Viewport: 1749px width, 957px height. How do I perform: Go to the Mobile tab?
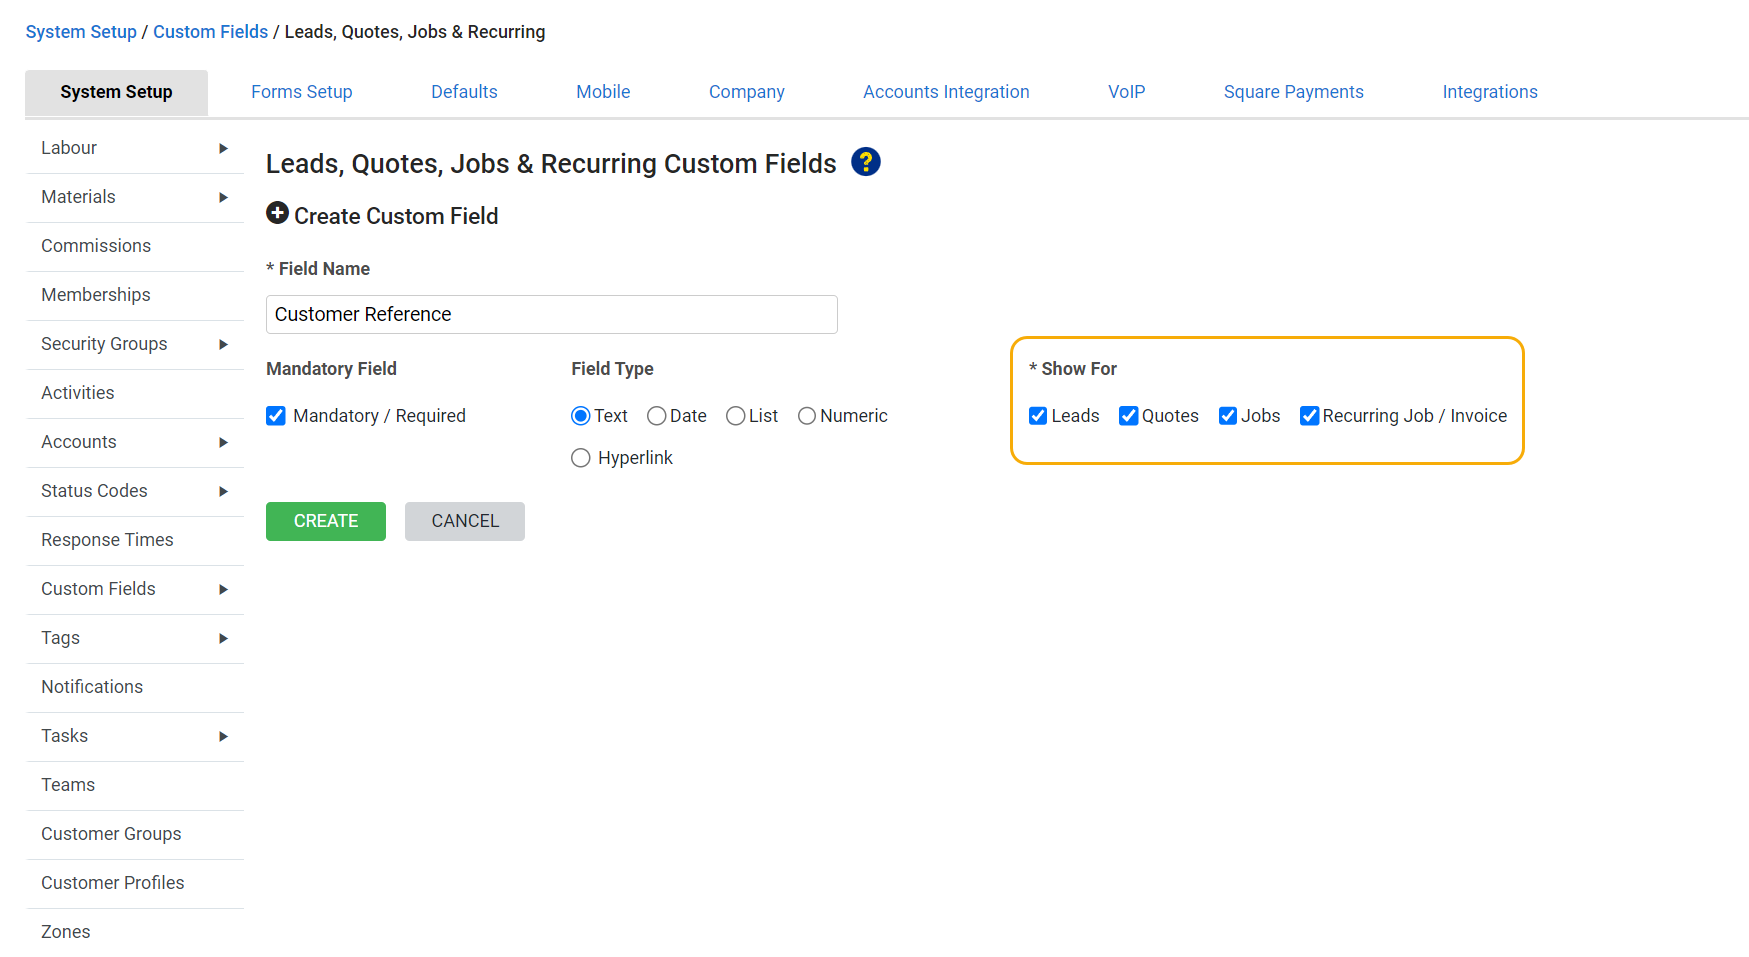click(603, 92)
